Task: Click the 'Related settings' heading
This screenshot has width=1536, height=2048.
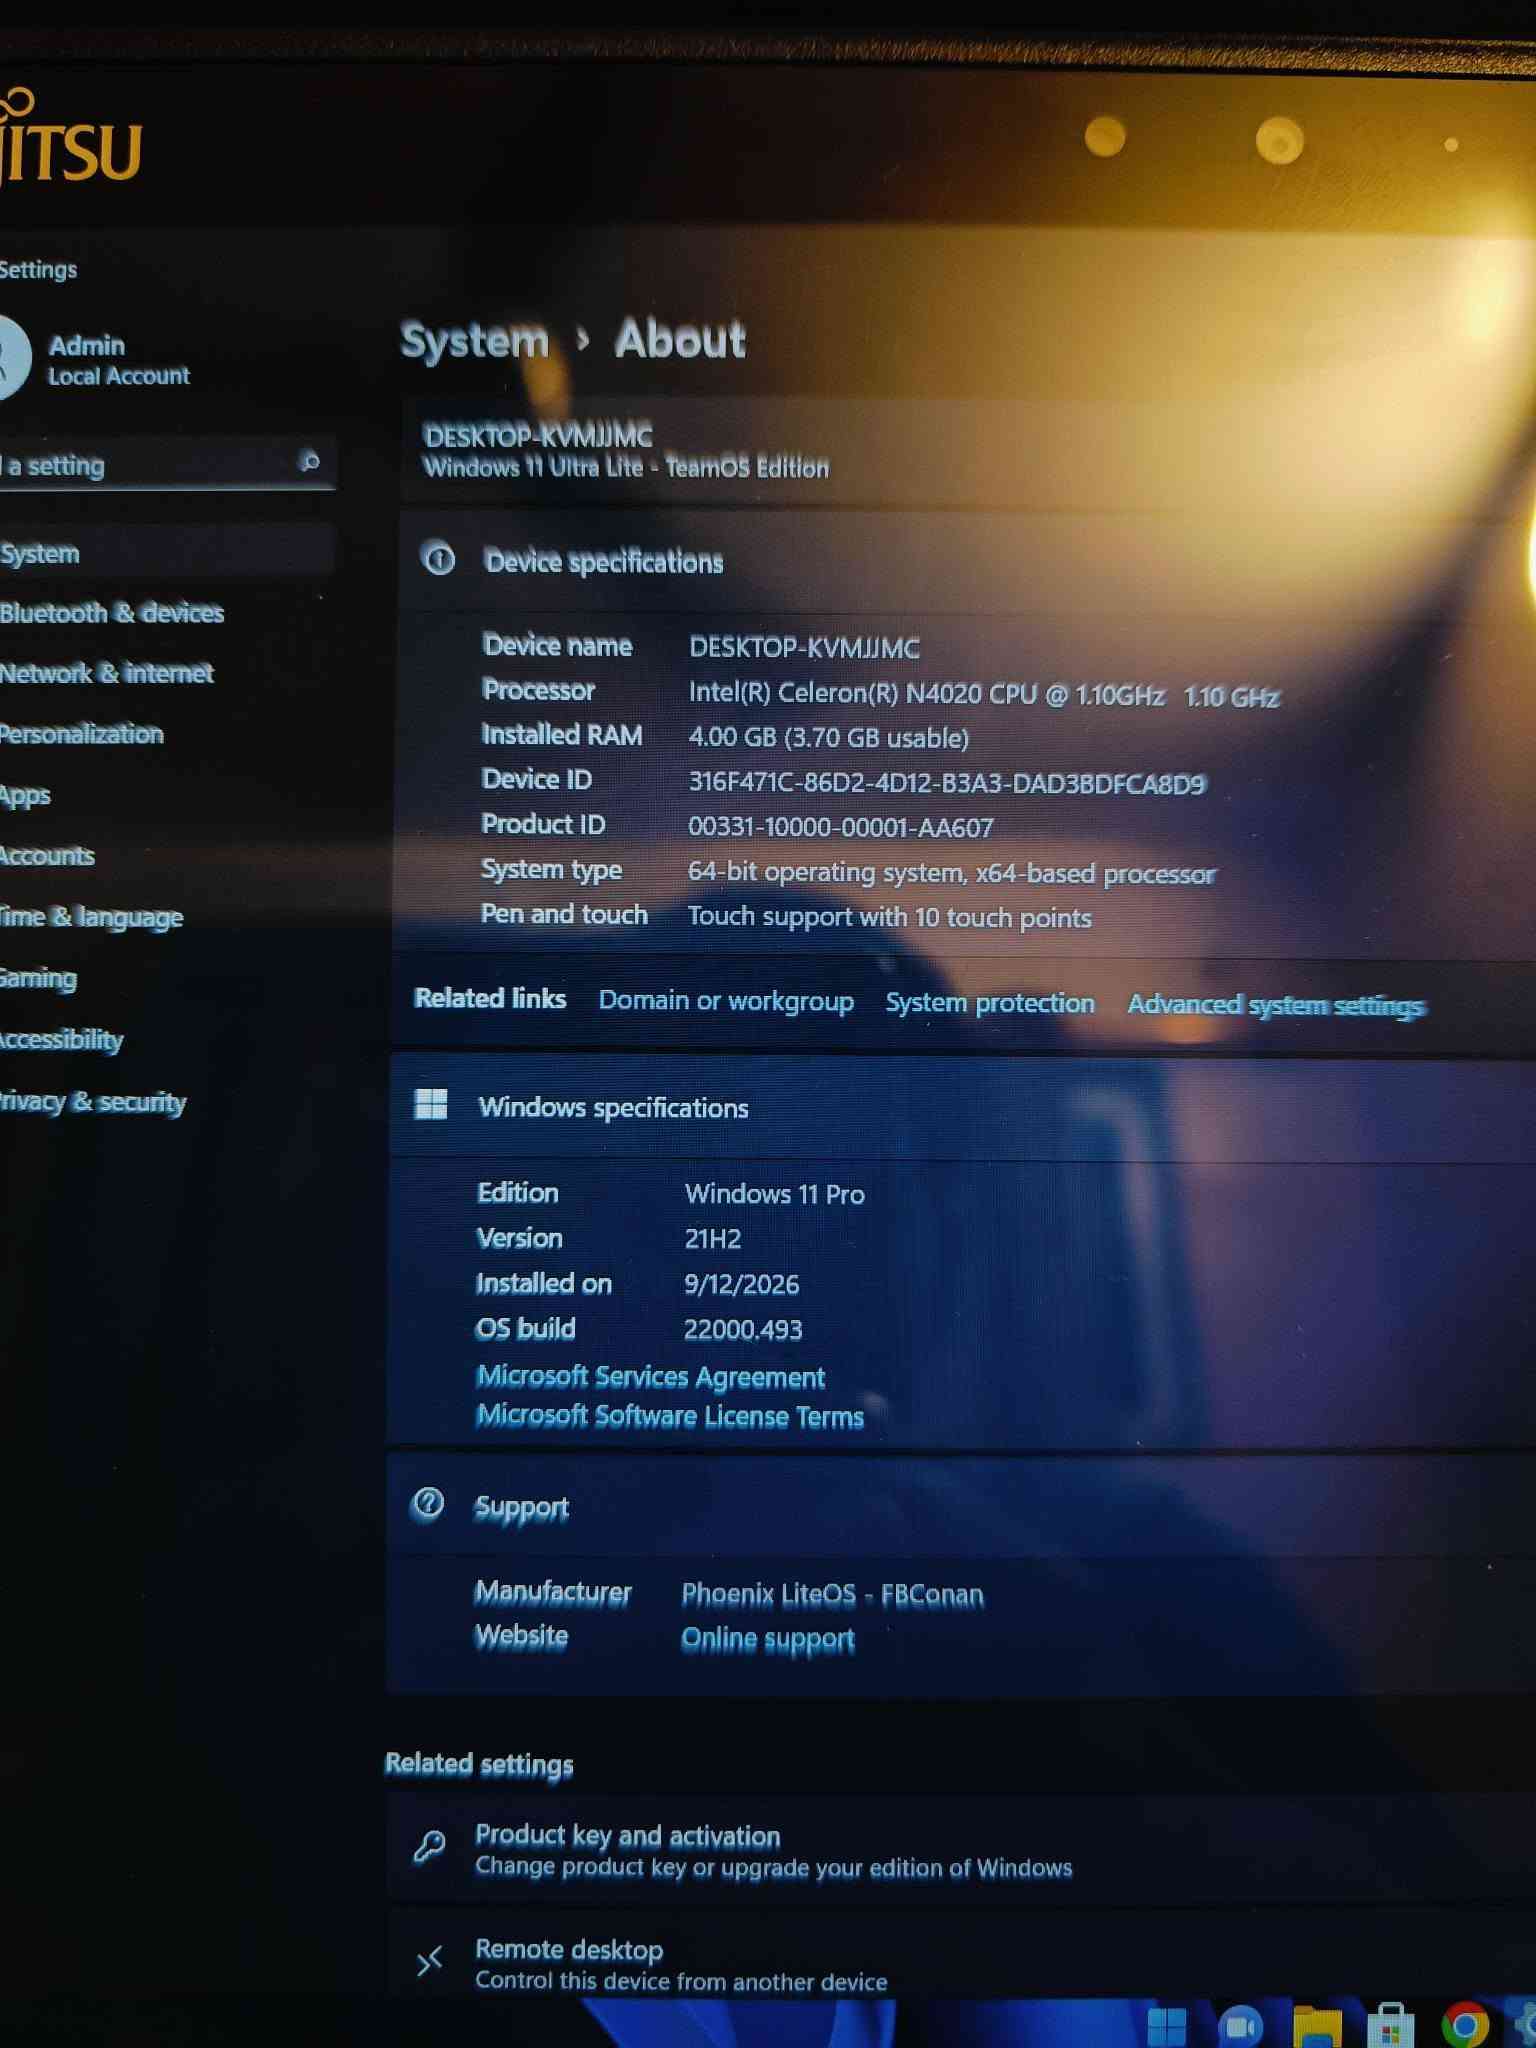Action: [x=480, y=1764]
